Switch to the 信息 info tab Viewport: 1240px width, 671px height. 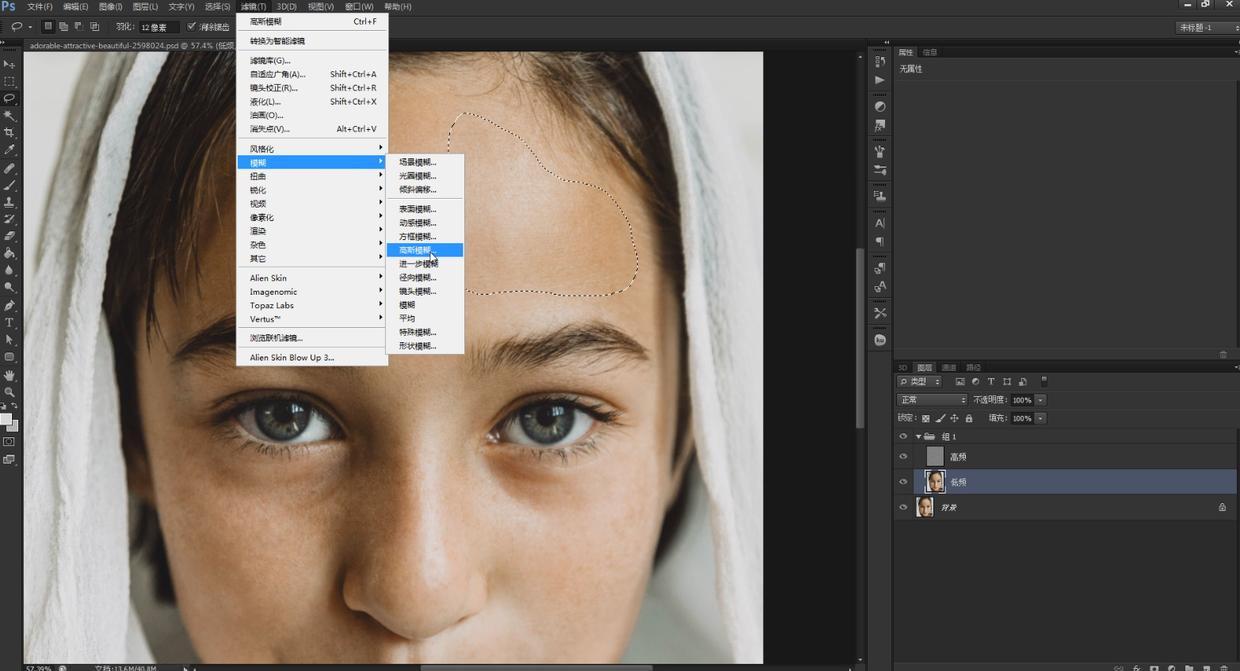click(x=930, y=52)
